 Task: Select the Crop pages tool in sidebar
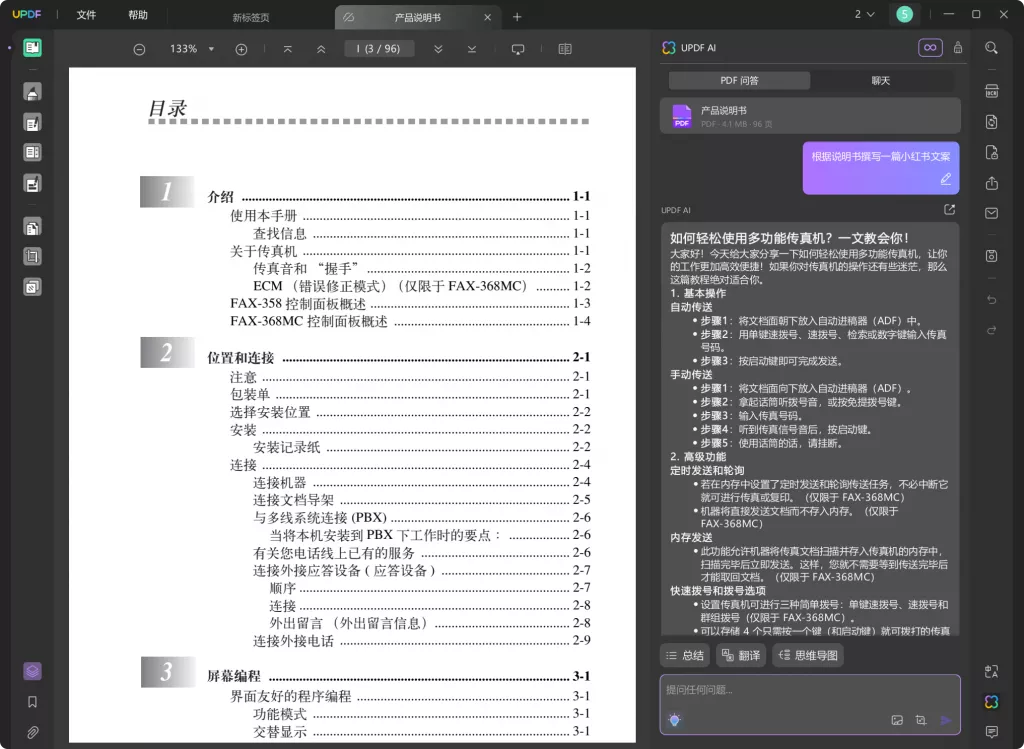tap(32, 256)
